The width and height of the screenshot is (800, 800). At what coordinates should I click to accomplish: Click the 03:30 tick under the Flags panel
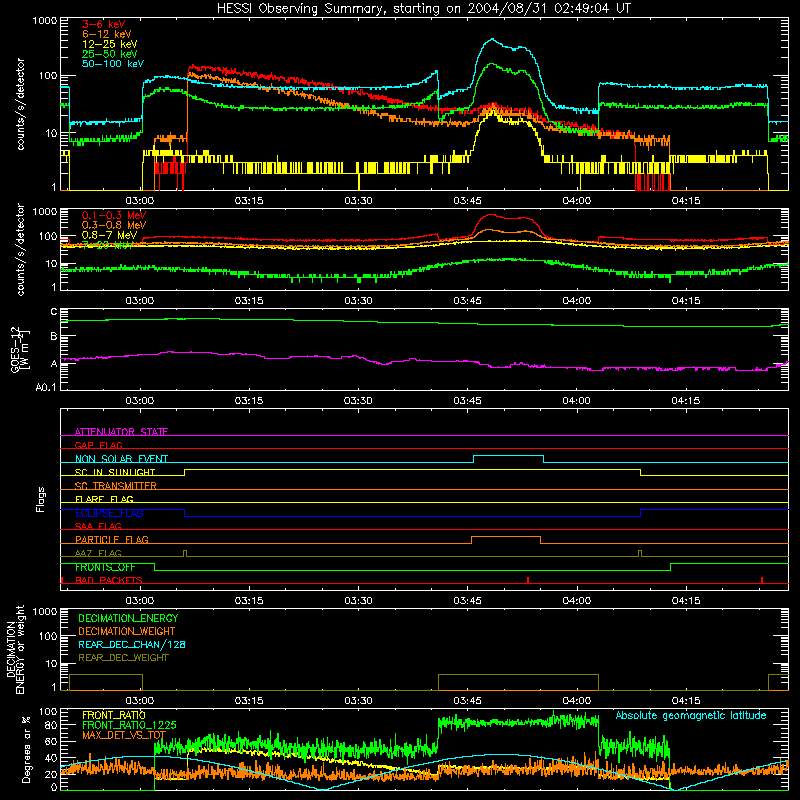point(358,601)
